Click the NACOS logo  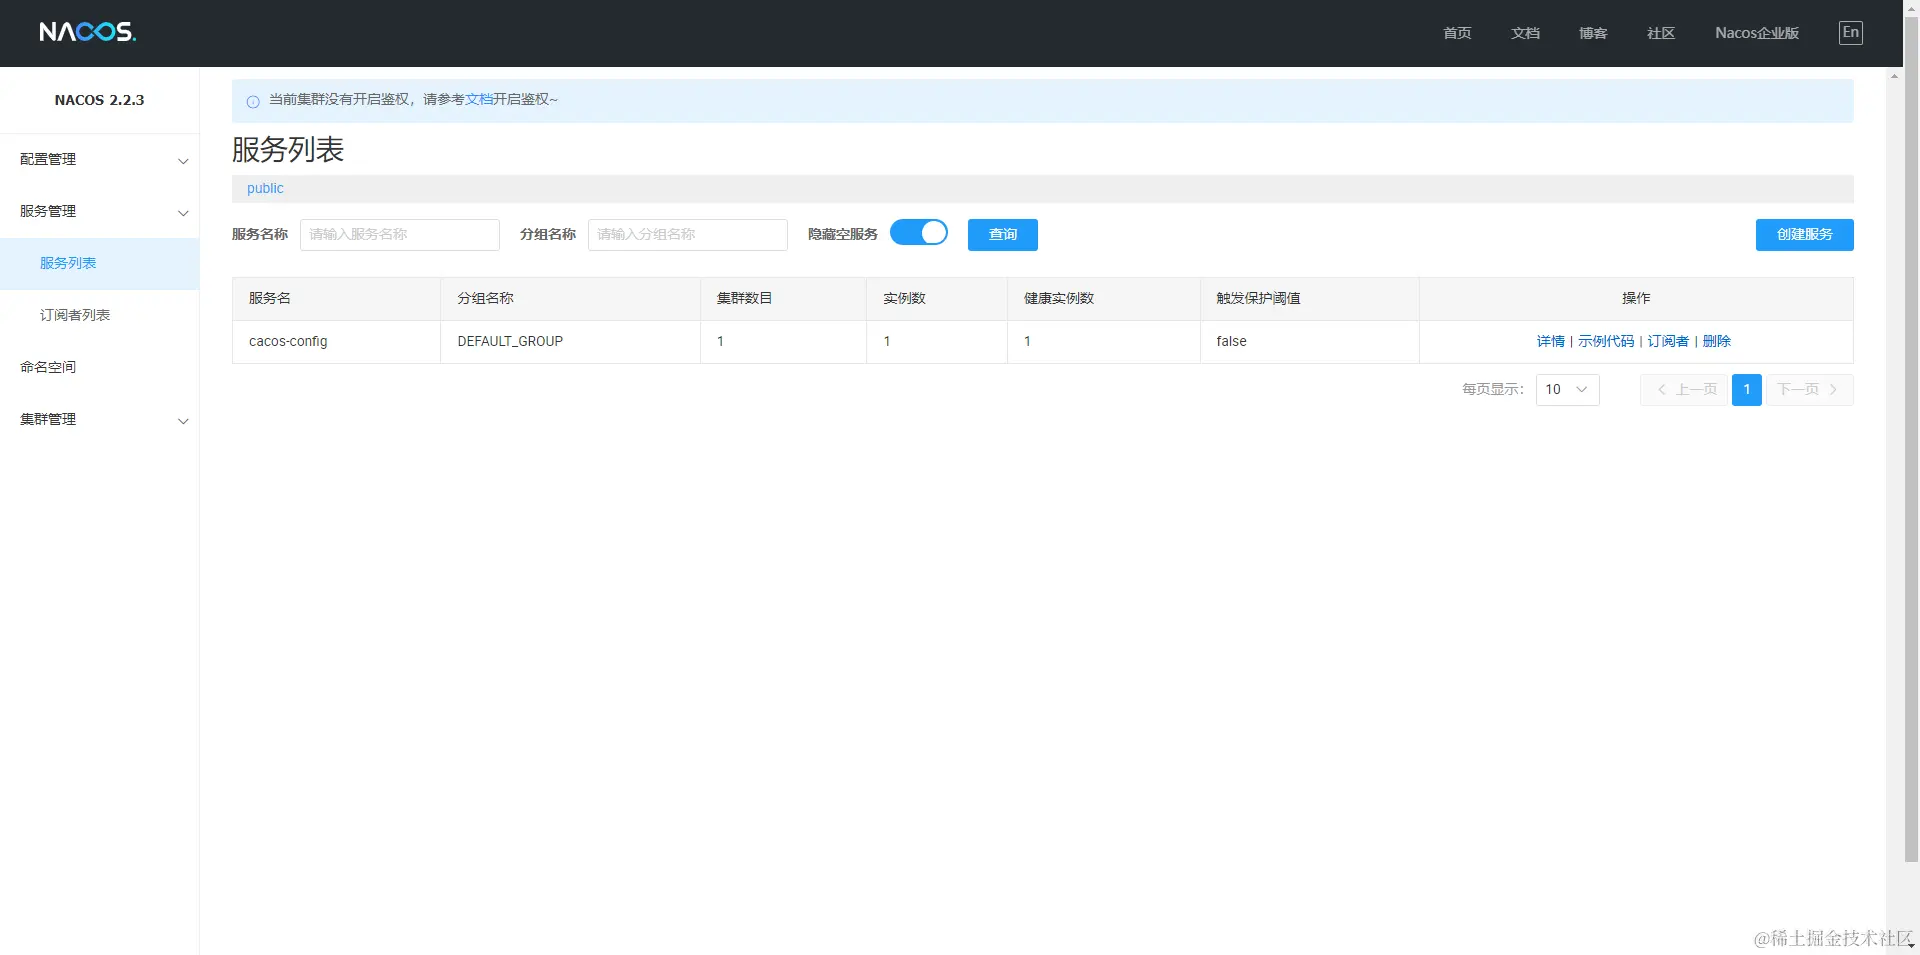tap(88, 32)
